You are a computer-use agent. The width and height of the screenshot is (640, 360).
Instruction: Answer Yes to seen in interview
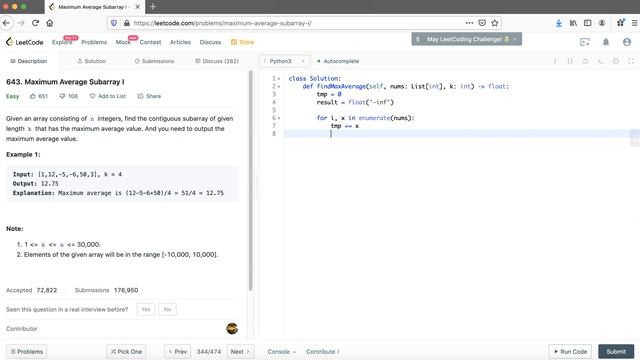click(x=146, y=309)
